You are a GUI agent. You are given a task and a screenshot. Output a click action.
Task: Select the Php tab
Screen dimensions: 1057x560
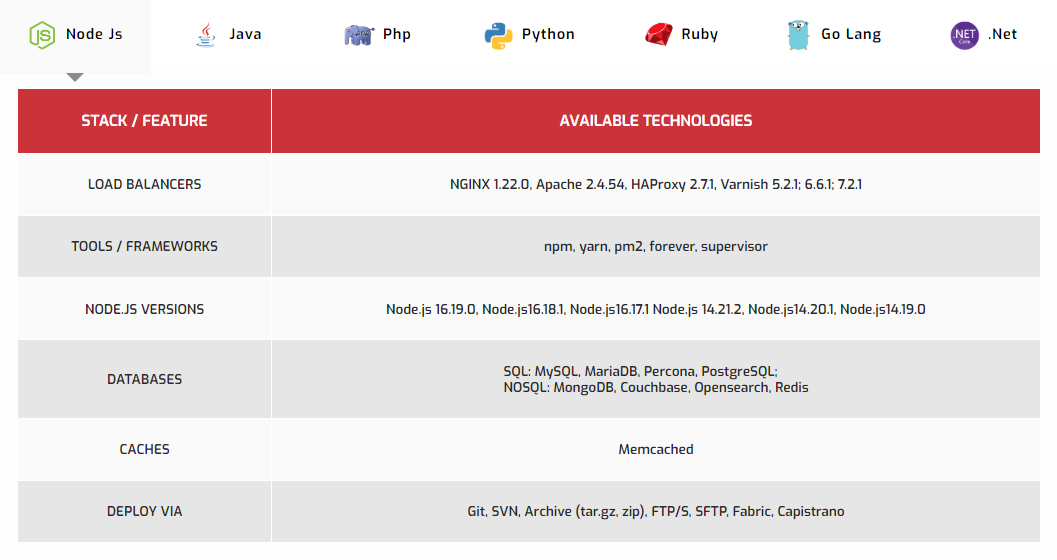click(x=378, y=36)
